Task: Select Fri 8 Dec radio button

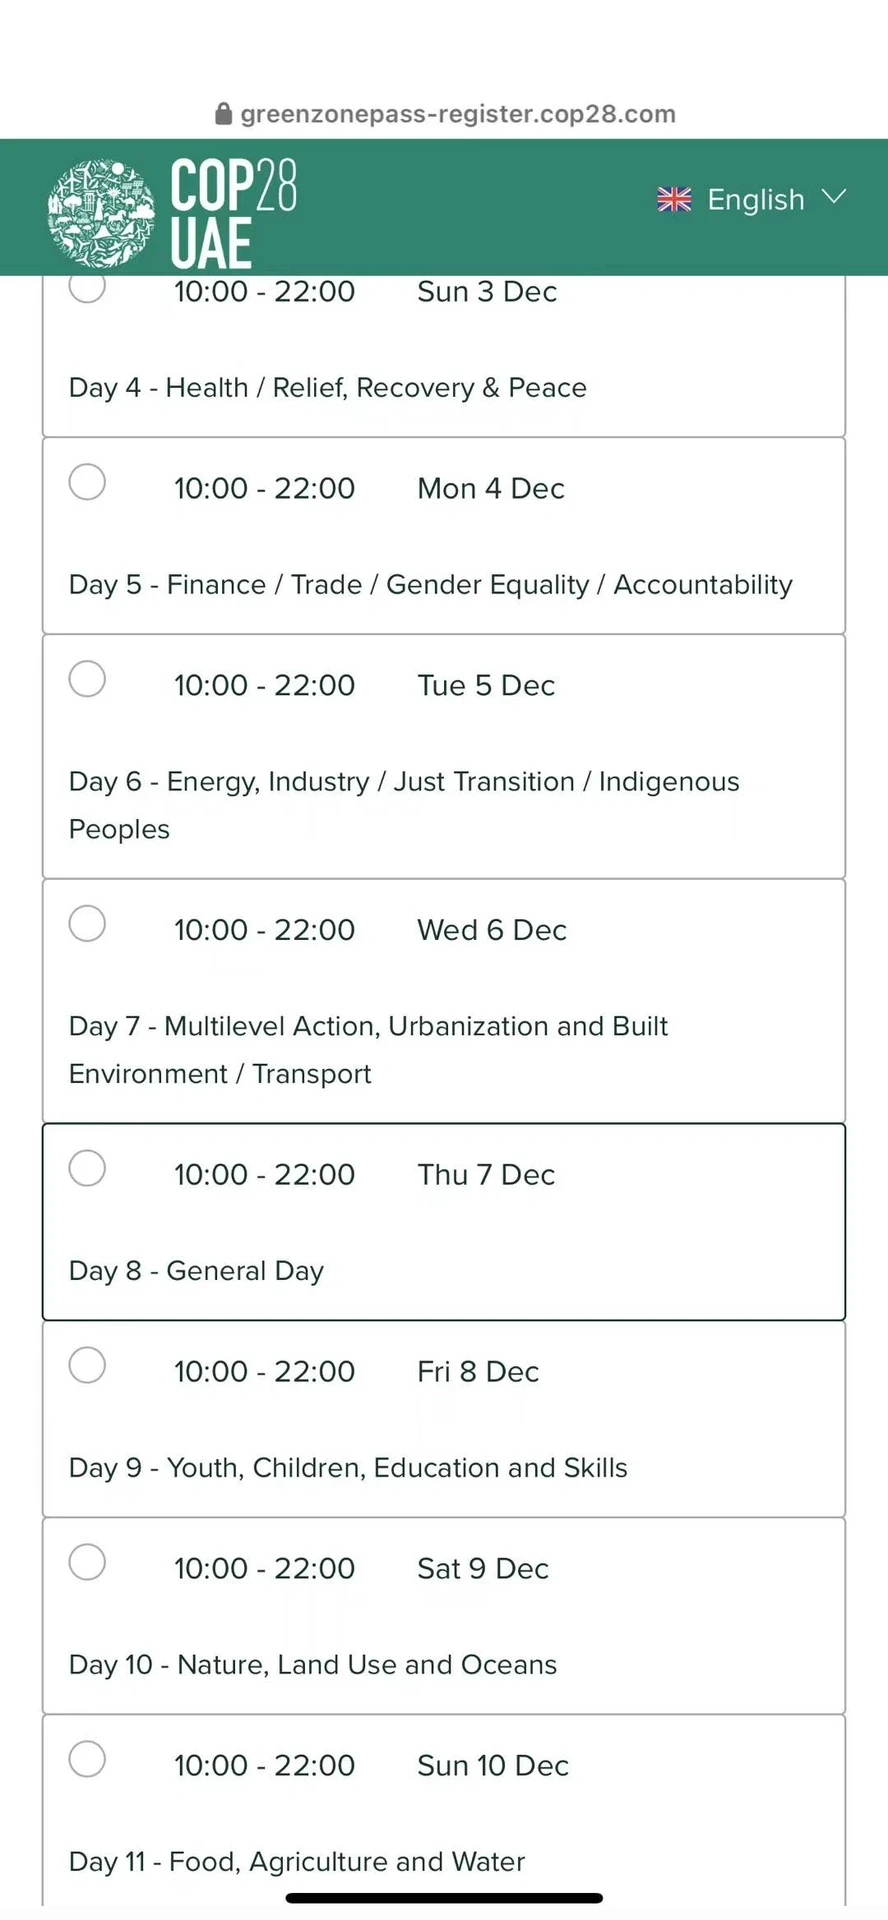Action: (87, 1365)
